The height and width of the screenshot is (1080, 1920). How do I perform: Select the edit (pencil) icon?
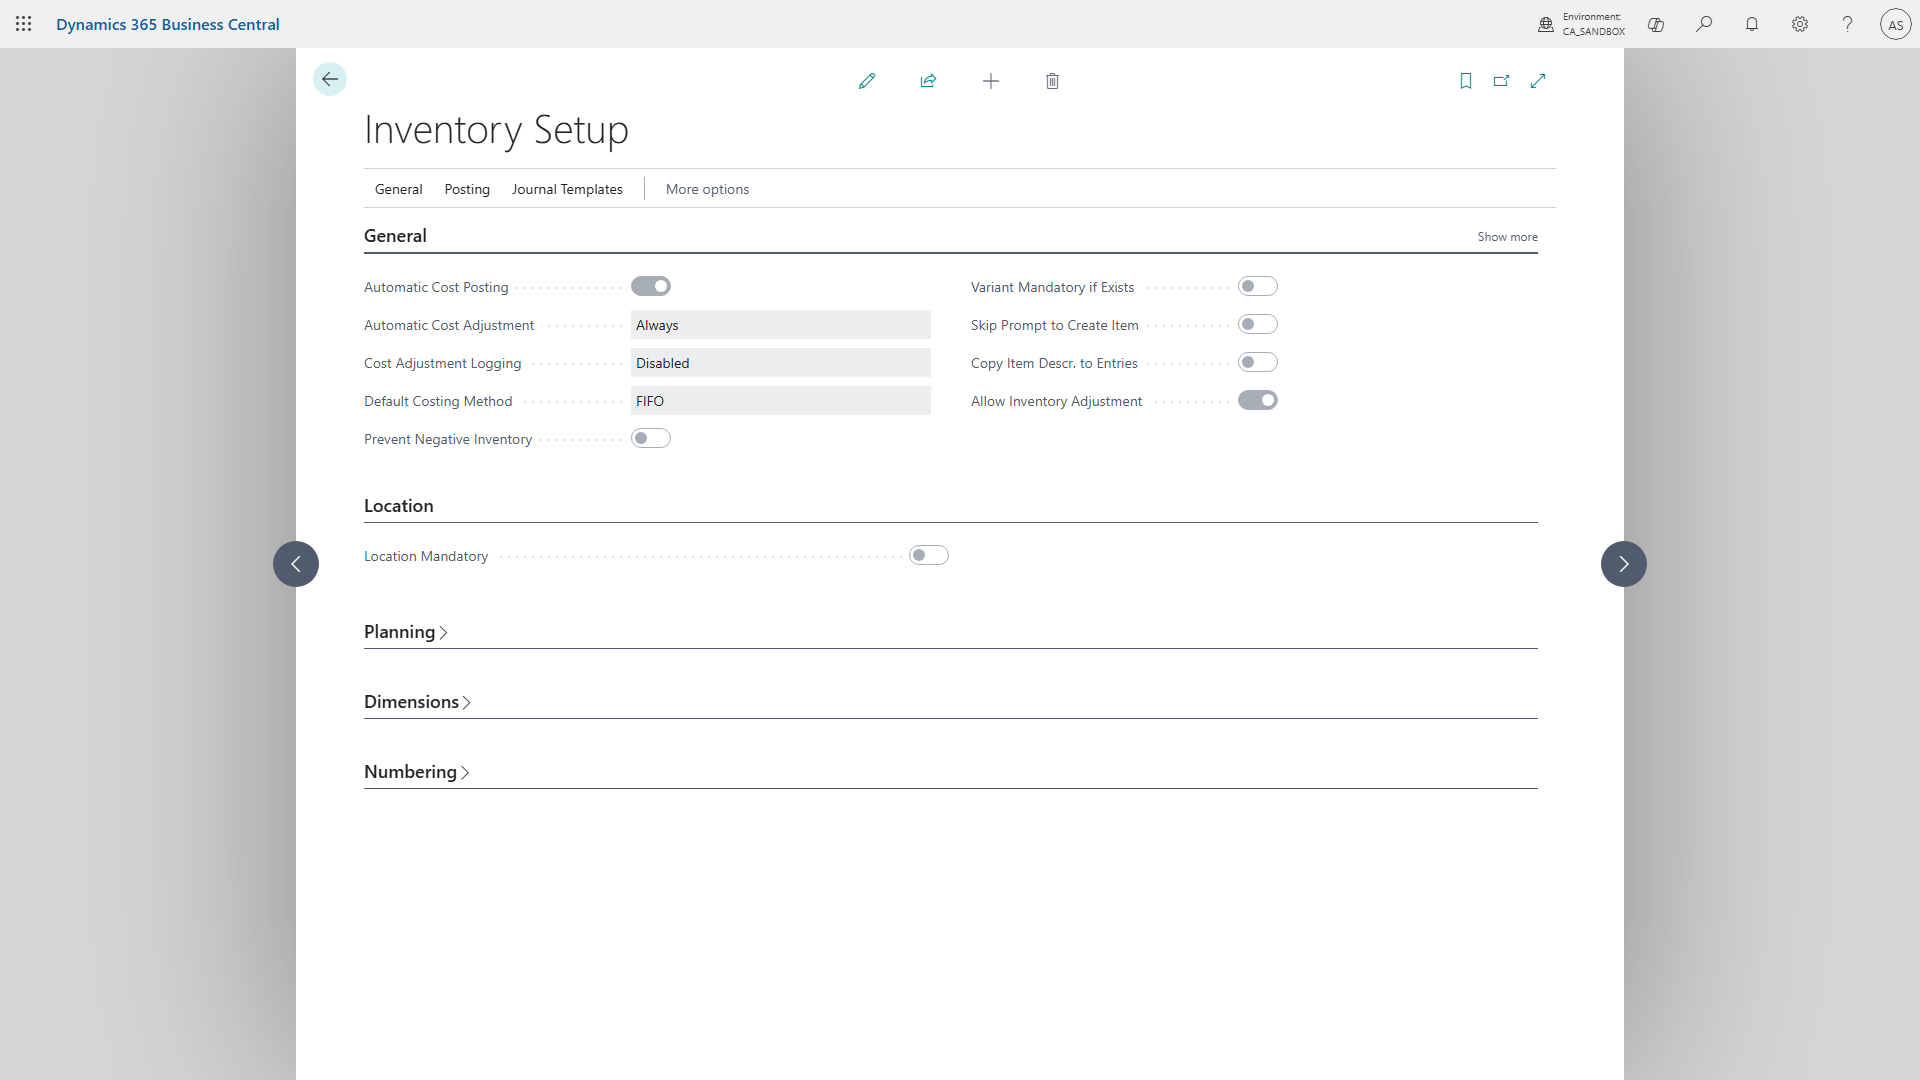pos(868,81)
